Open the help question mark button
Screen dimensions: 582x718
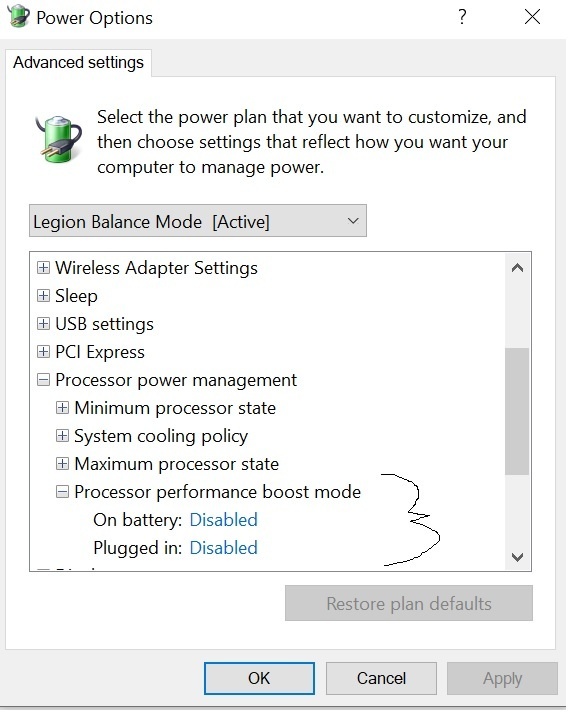pos(462,17)
